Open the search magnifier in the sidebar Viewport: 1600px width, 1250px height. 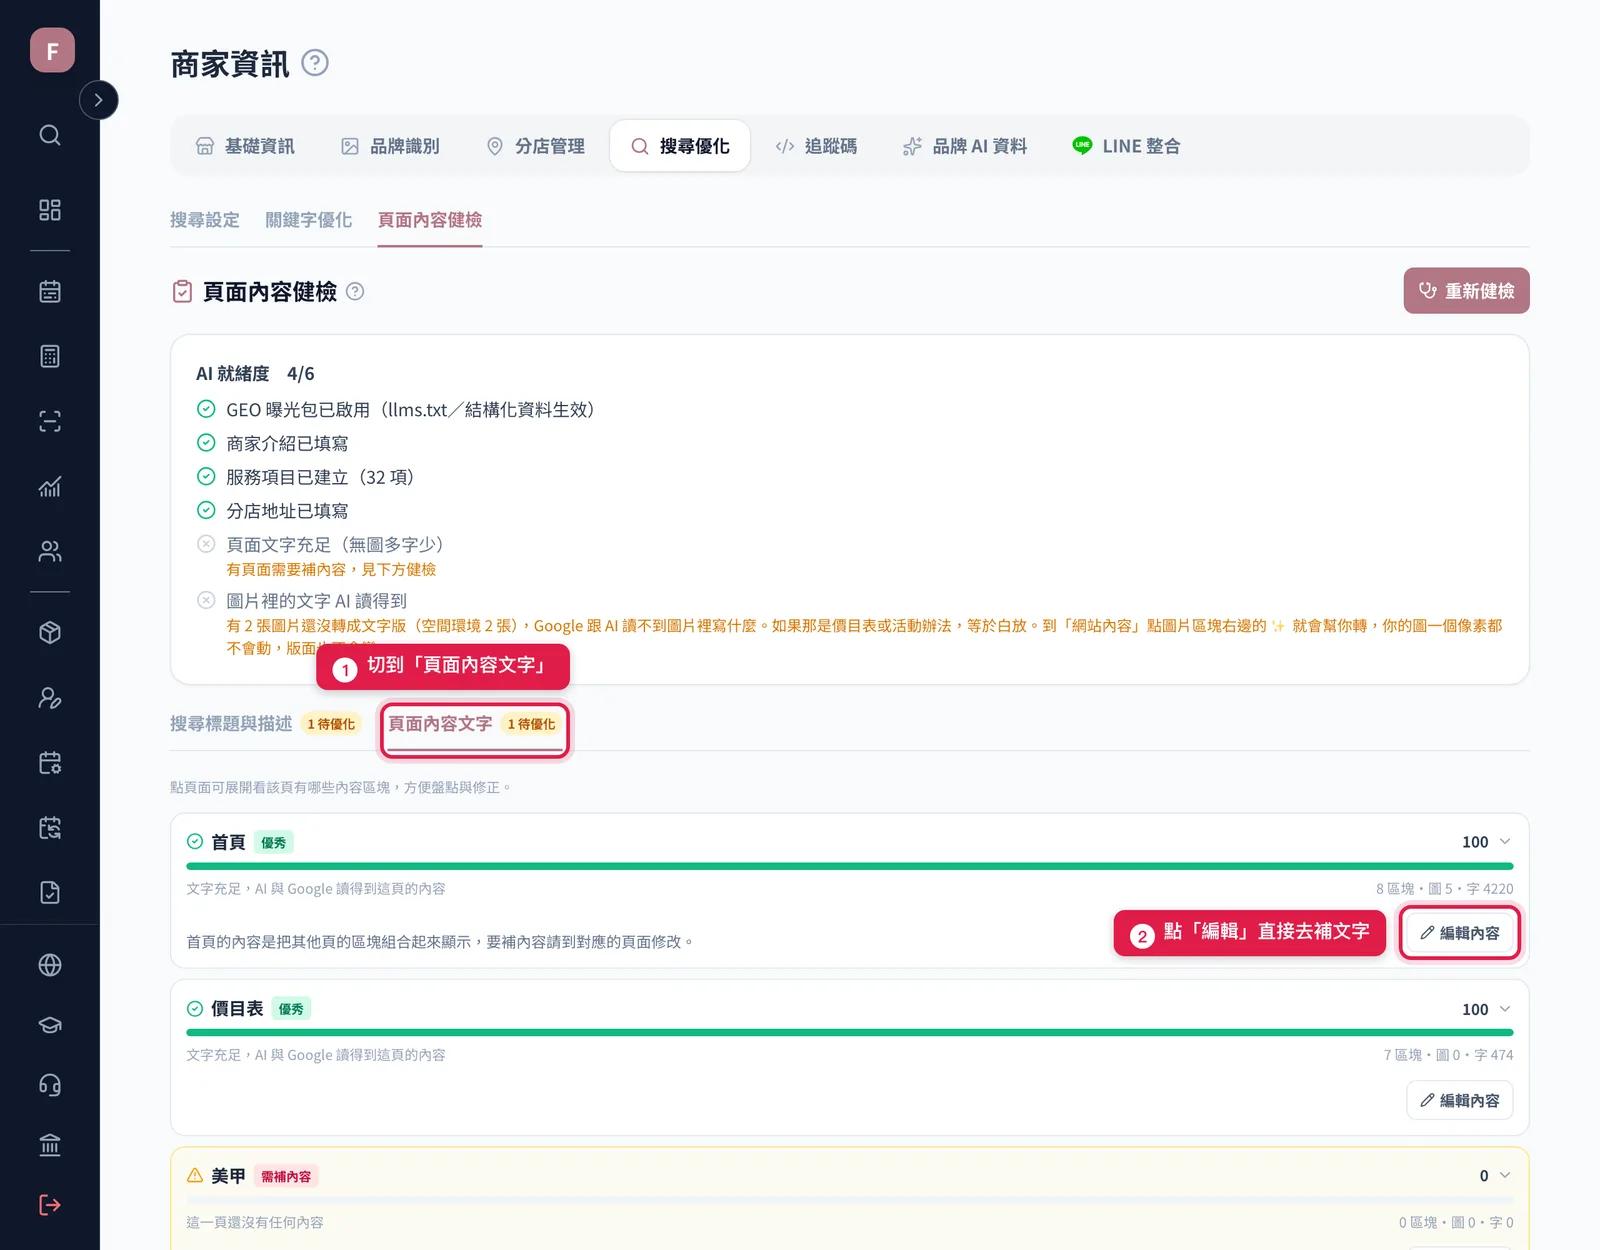[50, 135]
